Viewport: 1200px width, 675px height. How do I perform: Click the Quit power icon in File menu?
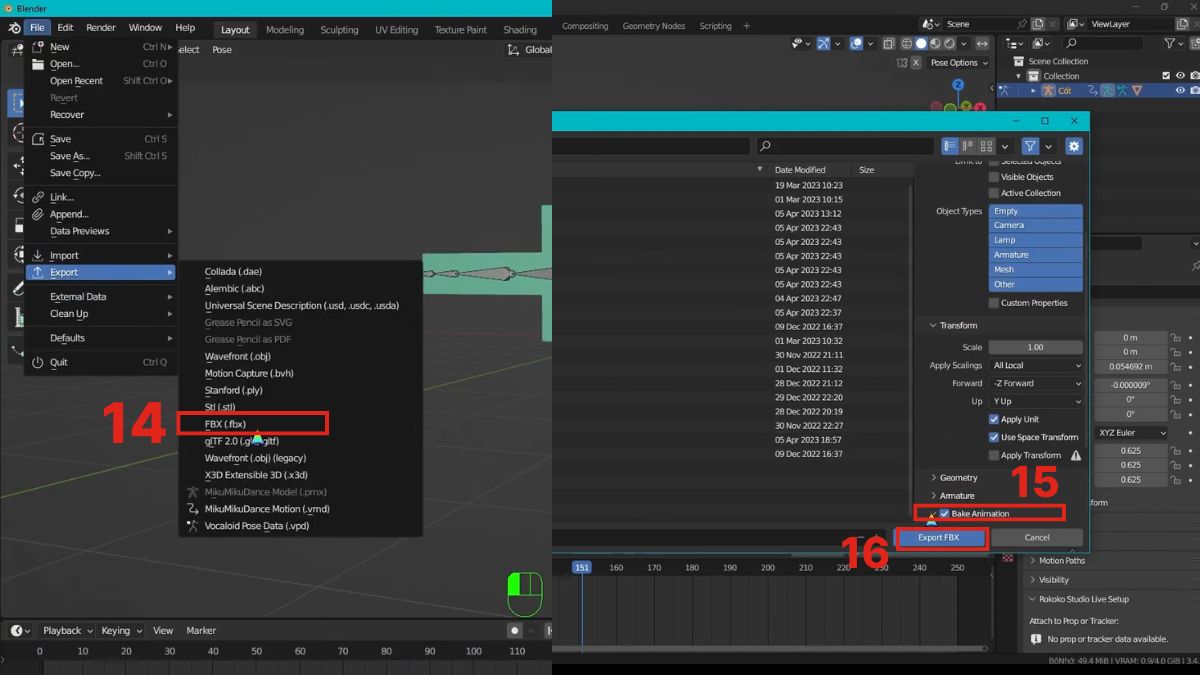pos(38,362)
